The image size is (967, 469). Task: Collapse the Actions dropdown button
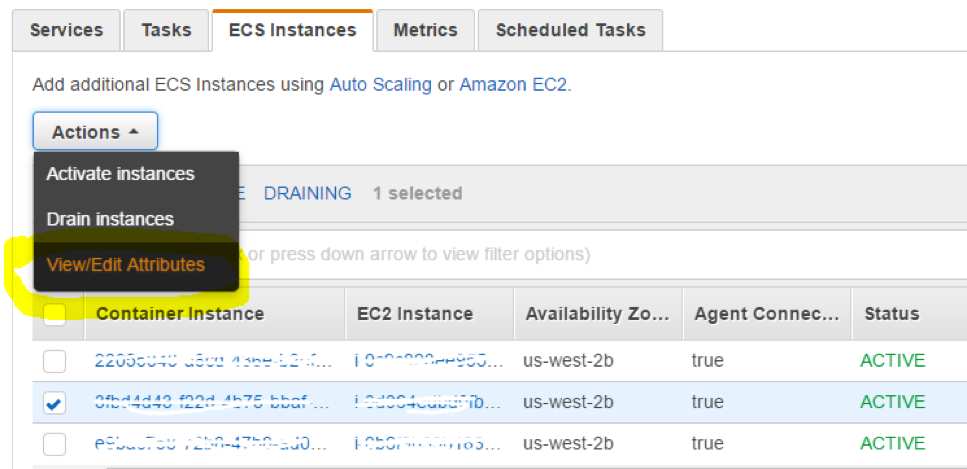(95, 132)
